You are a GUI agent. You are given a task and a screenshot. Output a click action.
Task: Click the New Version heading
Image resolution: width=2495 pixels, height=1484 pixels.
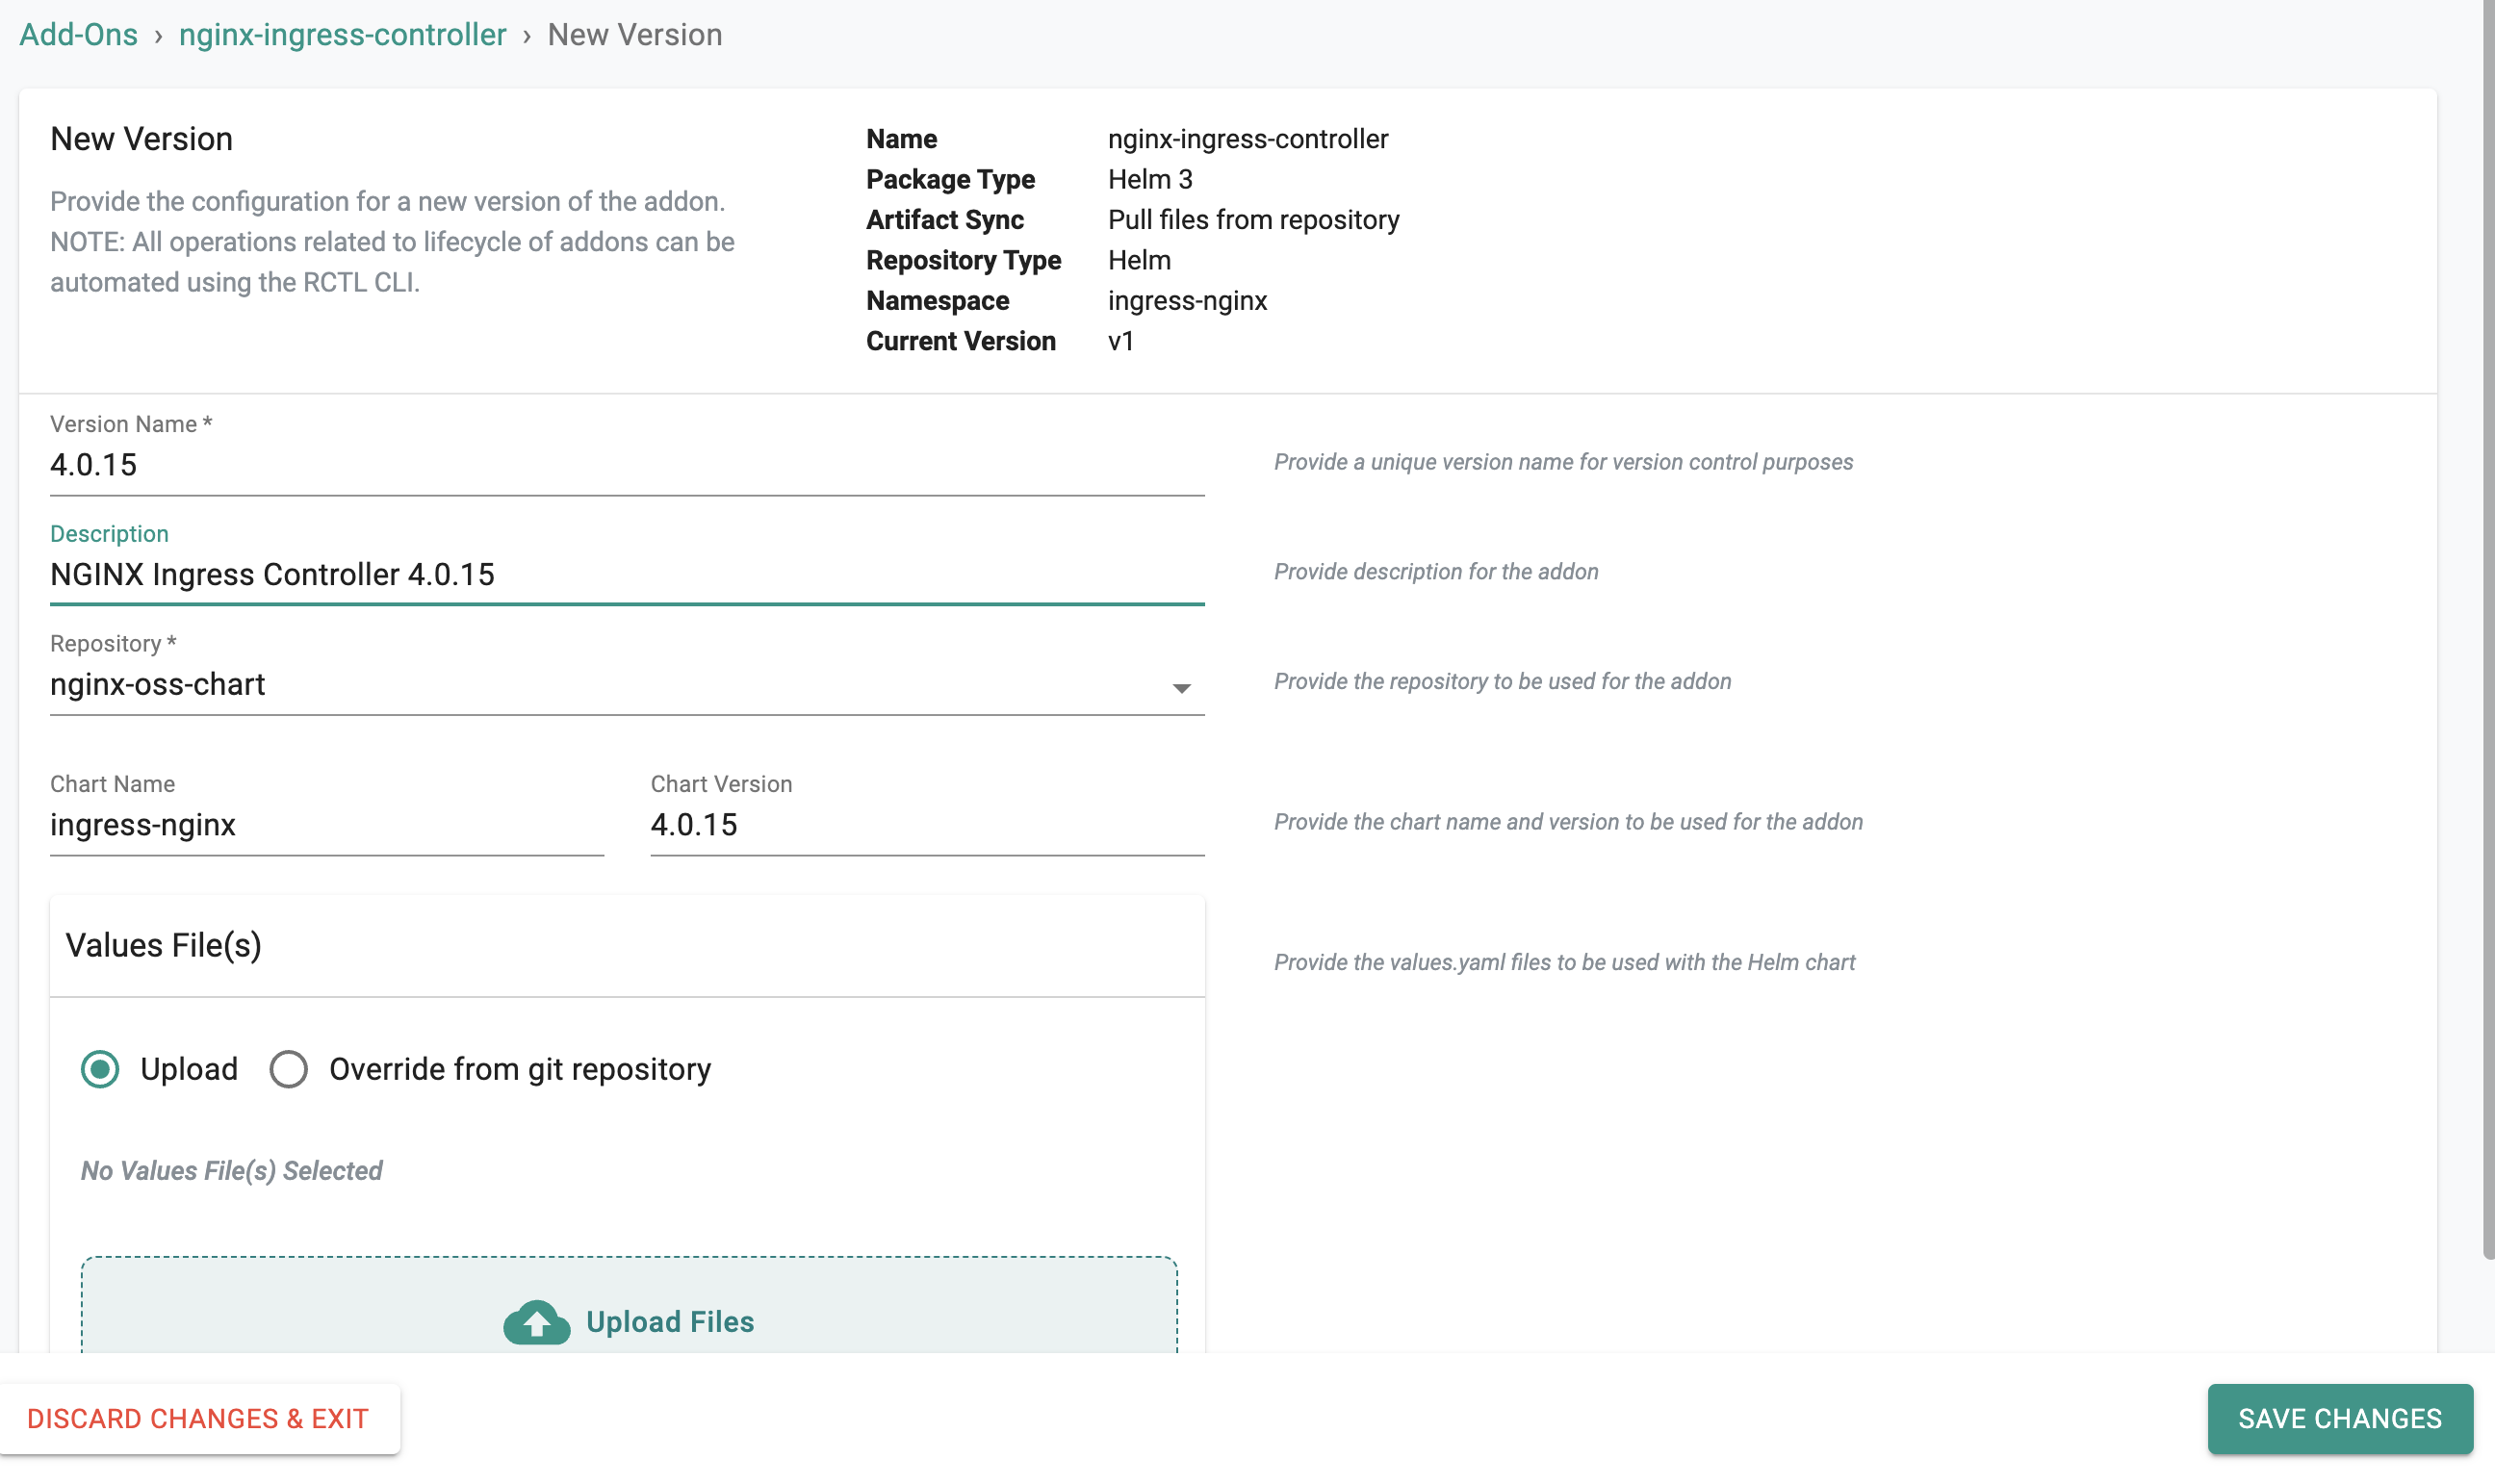point(142,139)
